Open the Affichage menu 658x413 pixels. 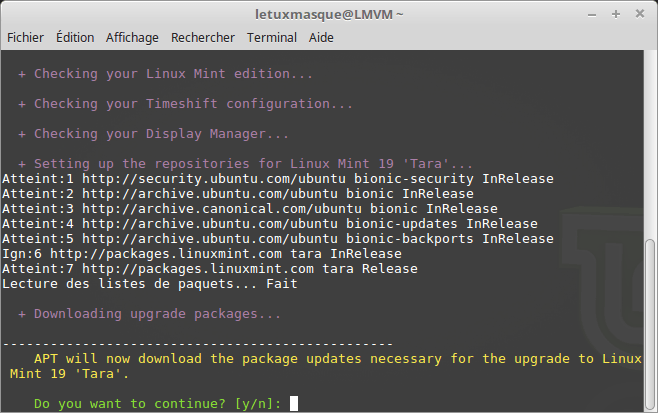click(x=132, y=37)
